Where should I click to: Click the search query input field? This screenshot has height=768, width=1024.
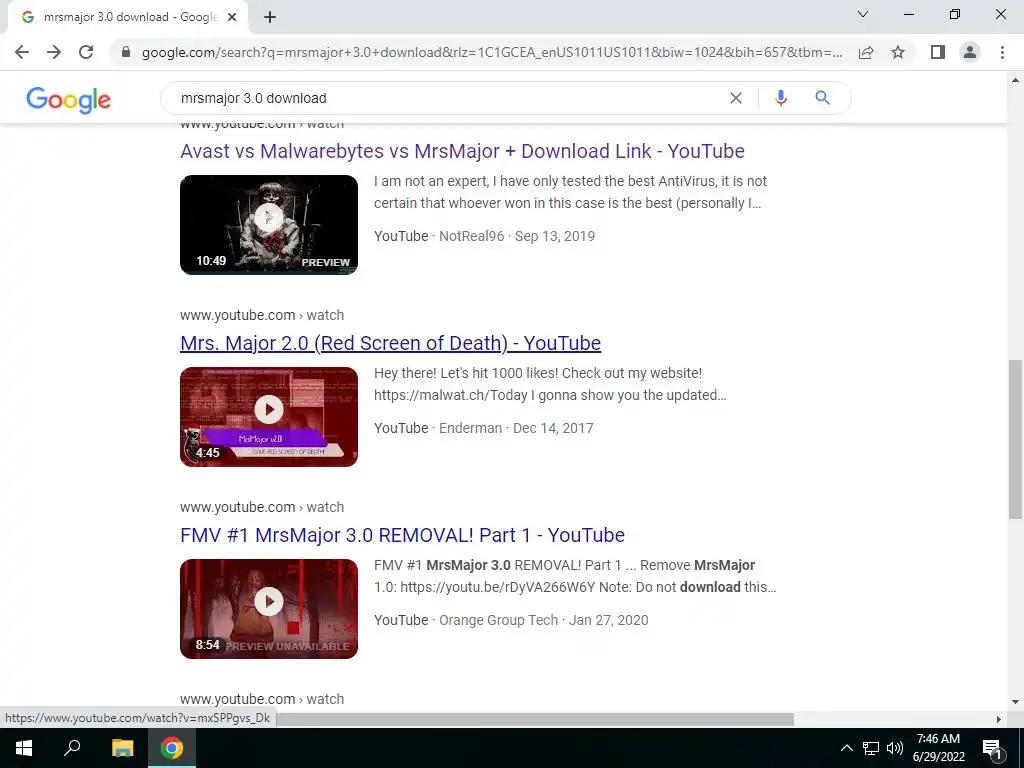pyautogui.click(x=451, y=98)
